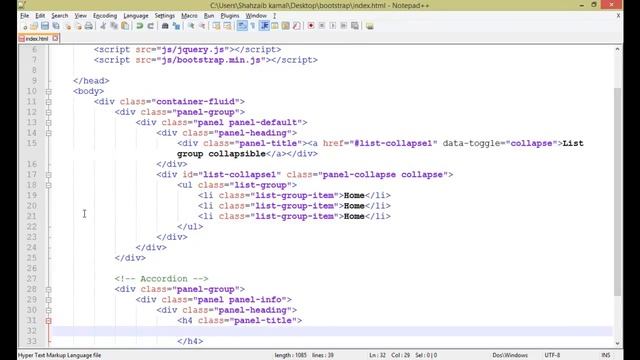Screen dimensions: 640x360
Task: Open the Search menu
Action: pos(60,16)
